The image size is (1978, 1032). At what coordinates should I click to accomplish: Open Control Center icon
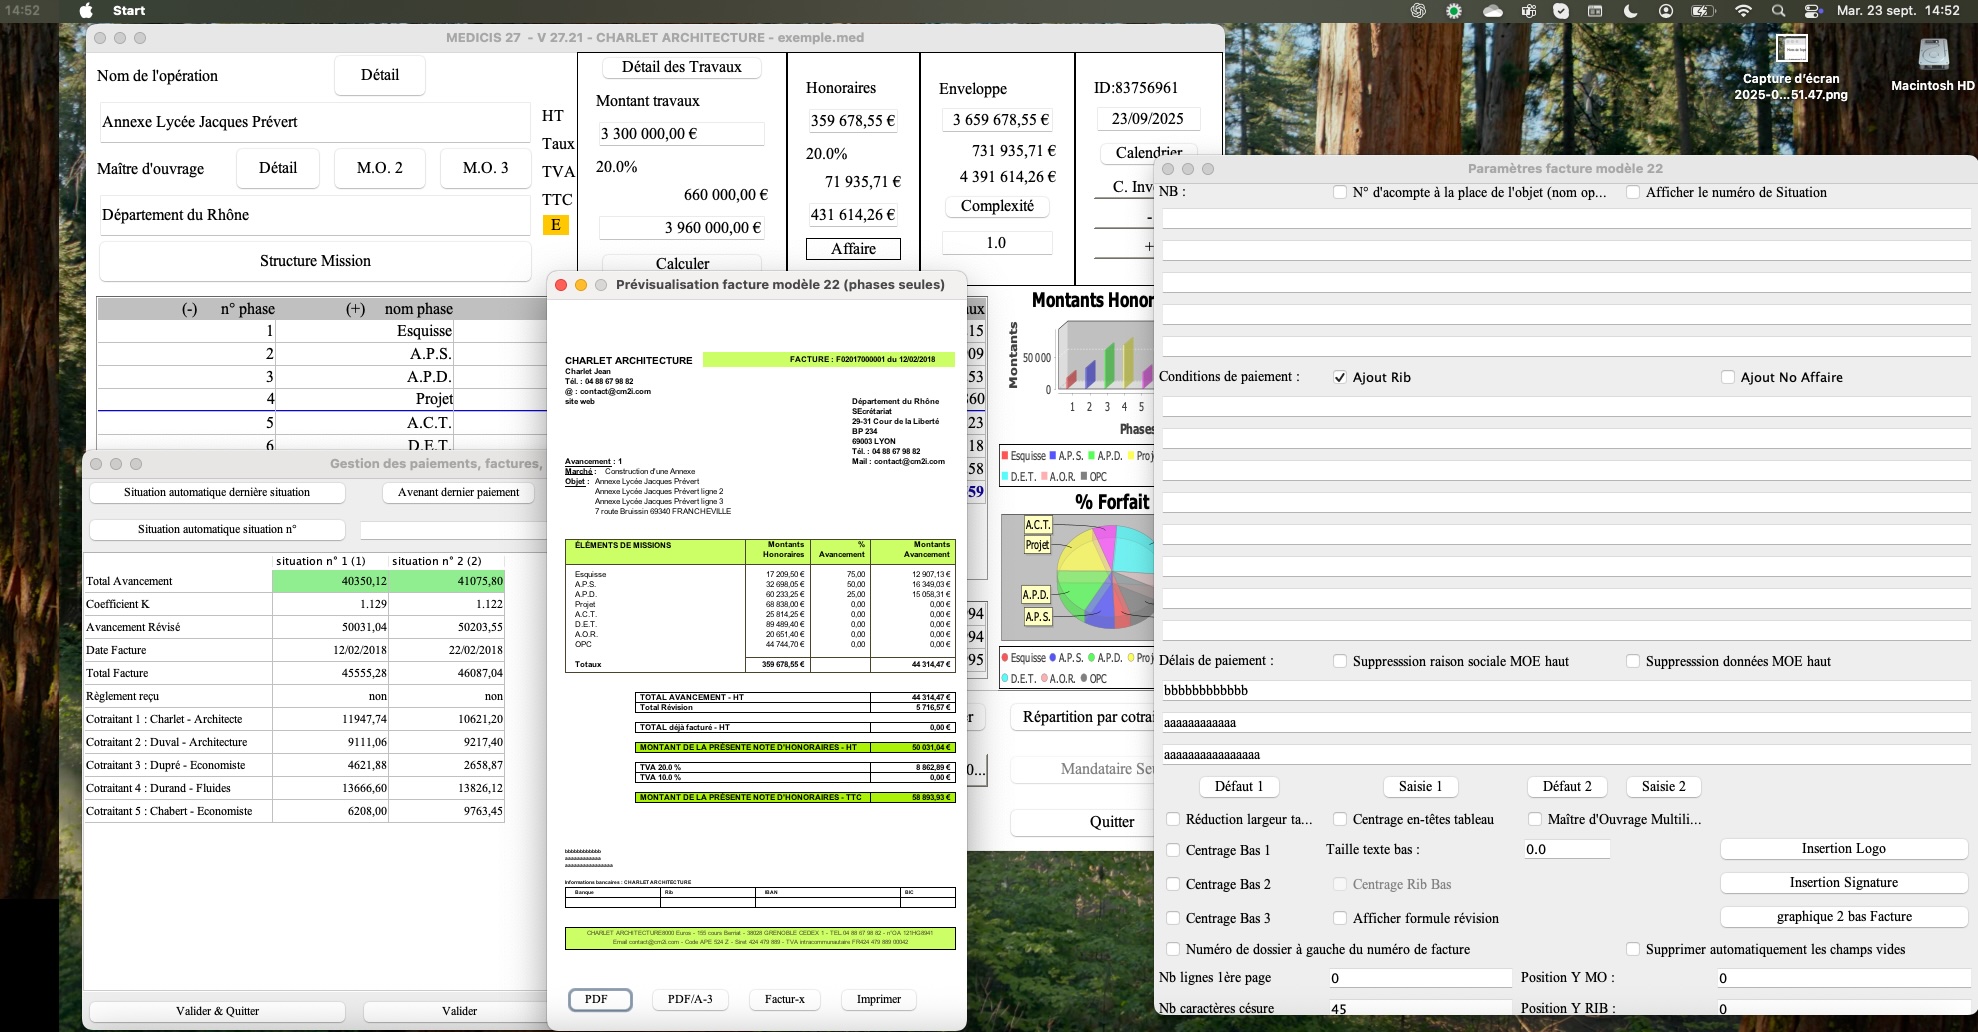[x=1813, y=10]
